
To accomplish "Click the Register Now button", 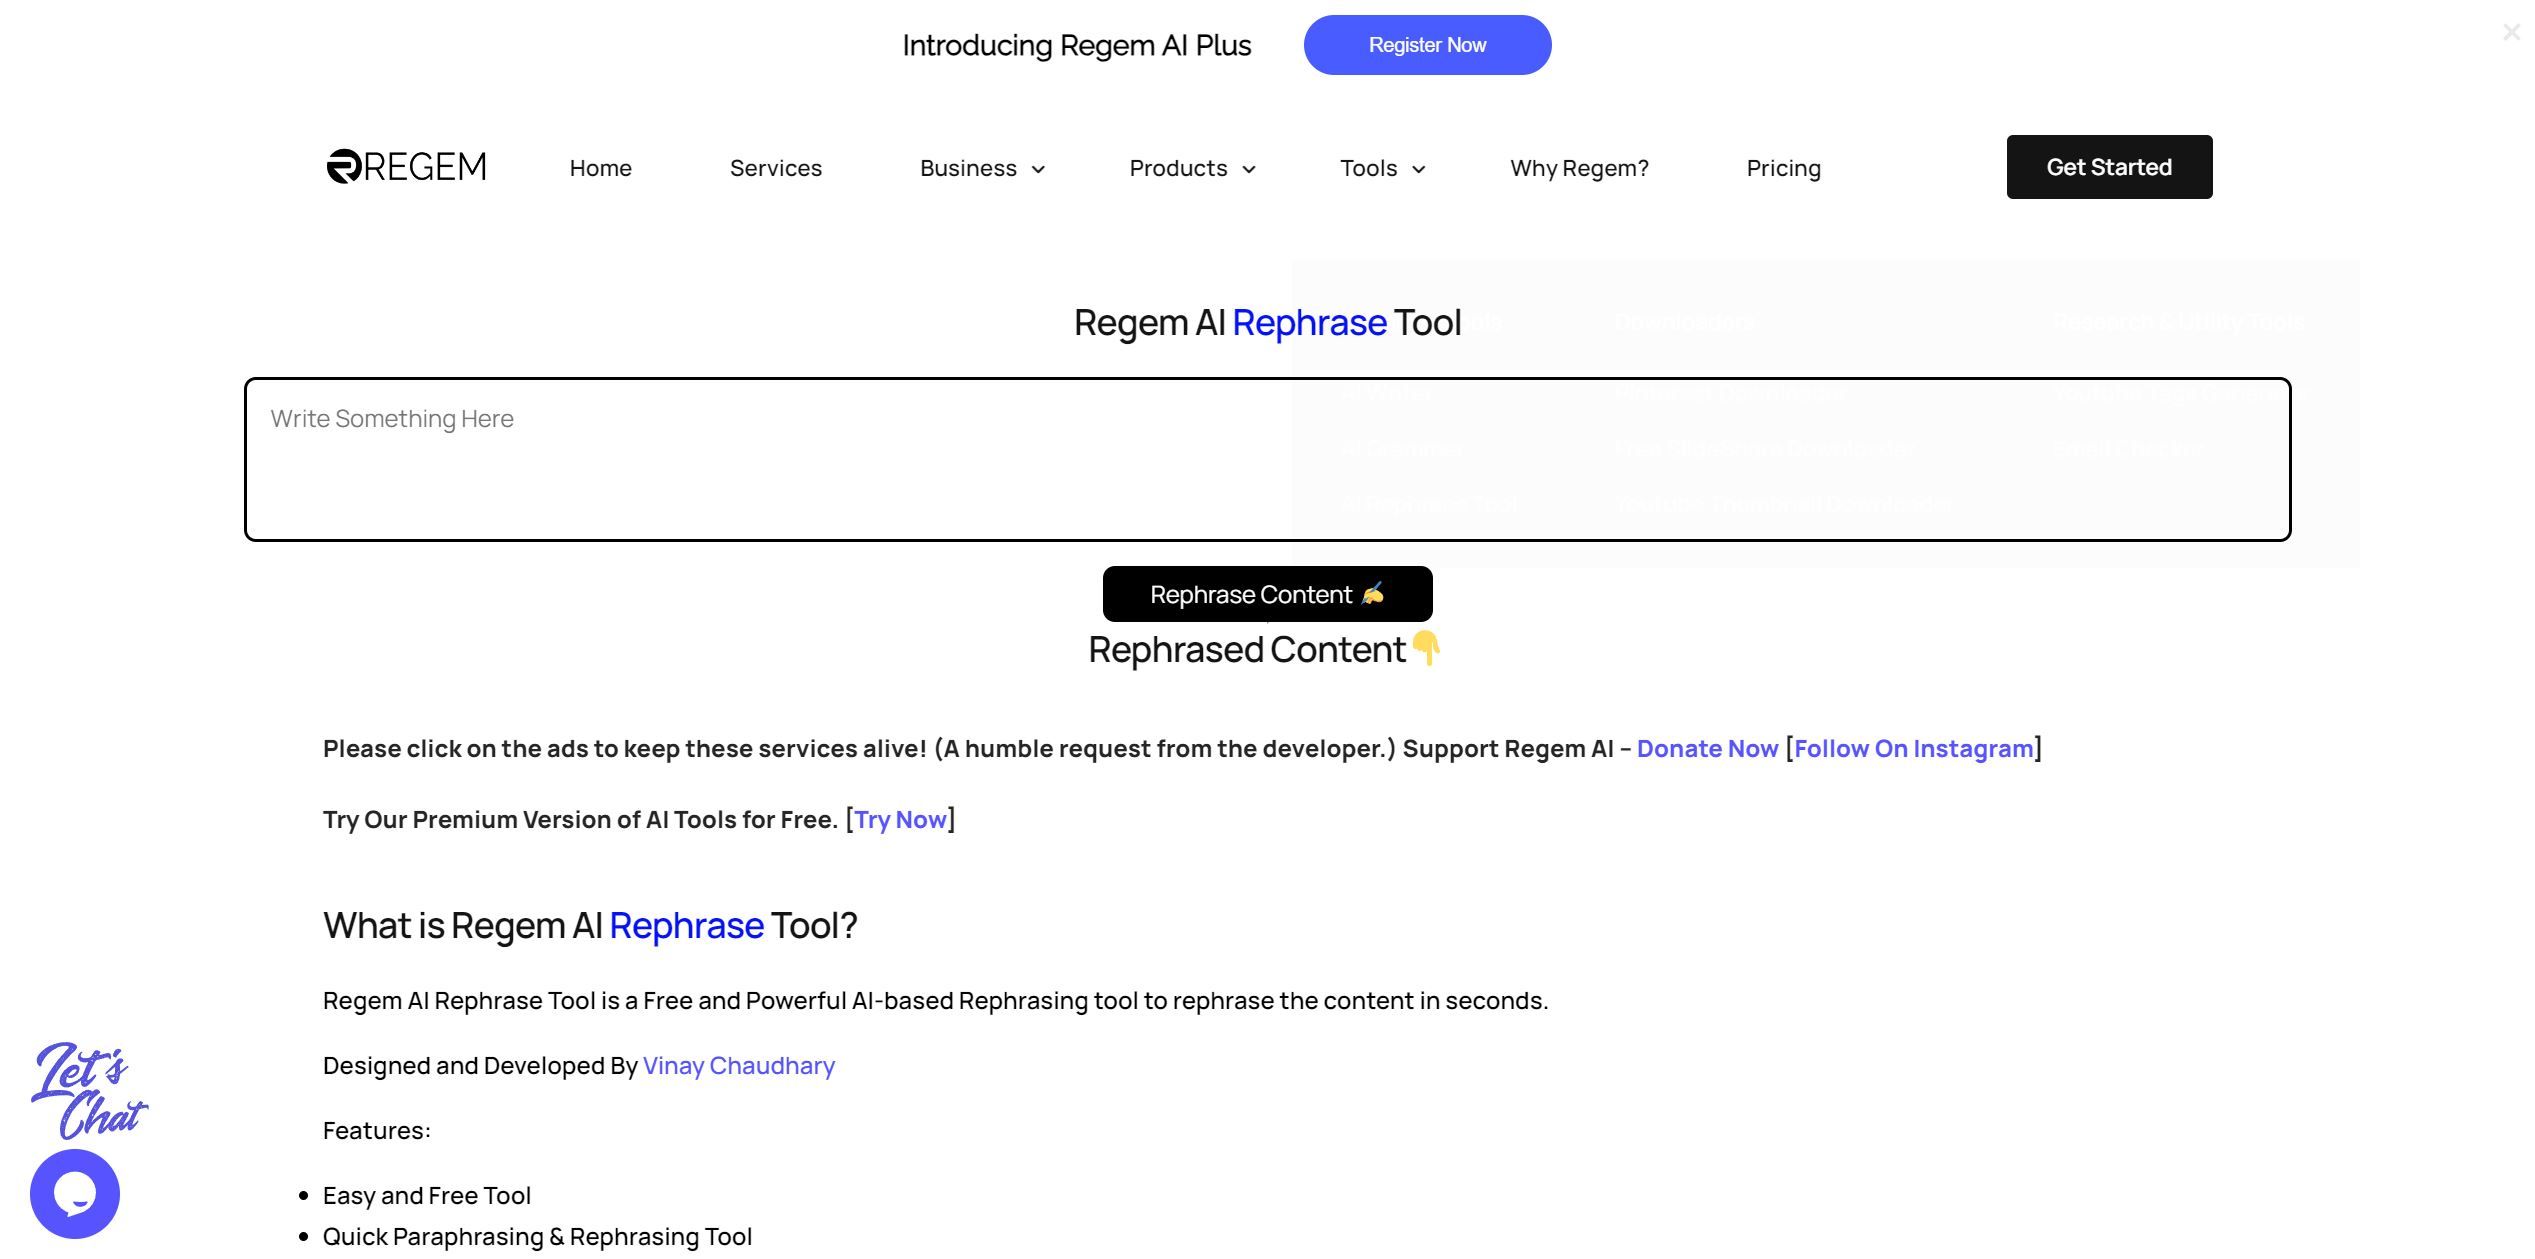I will (1428, 44).
